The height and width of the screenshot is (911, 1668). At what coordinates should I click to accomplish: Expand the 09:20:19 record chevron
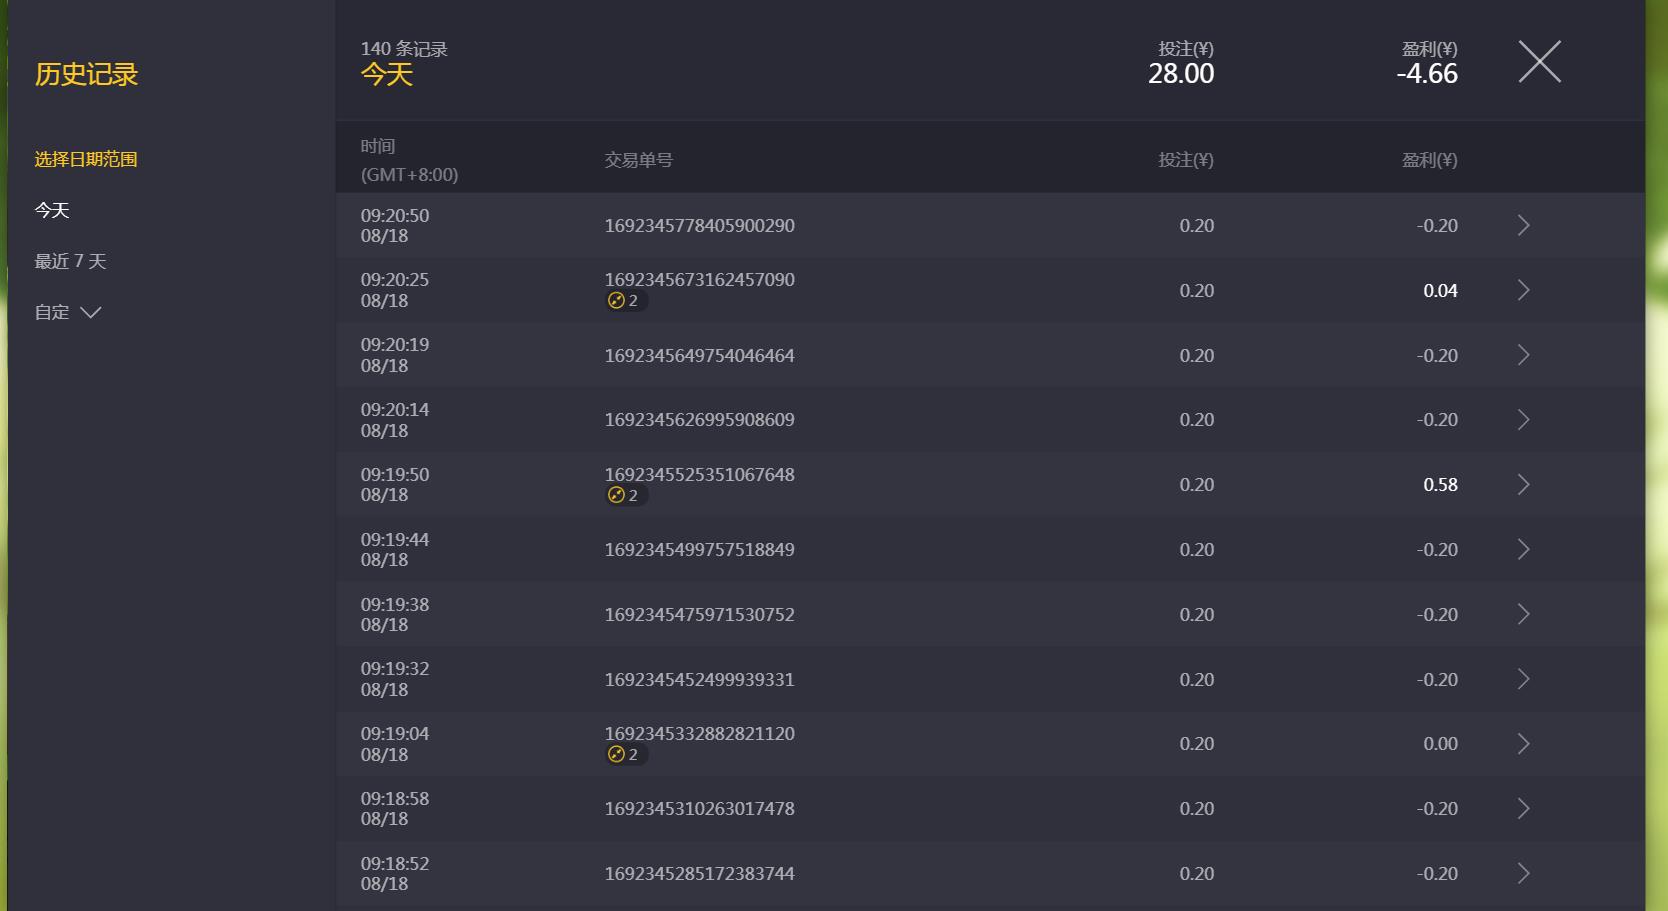(x=1523, y=355)
